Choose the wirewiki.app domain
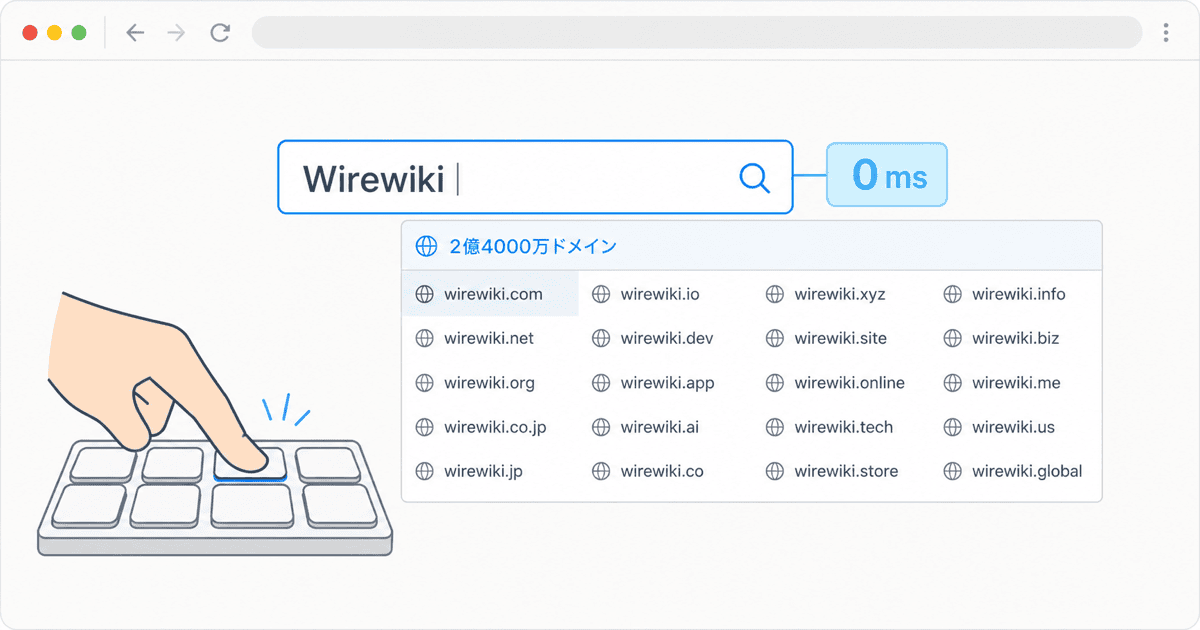 tap(667, 383)
